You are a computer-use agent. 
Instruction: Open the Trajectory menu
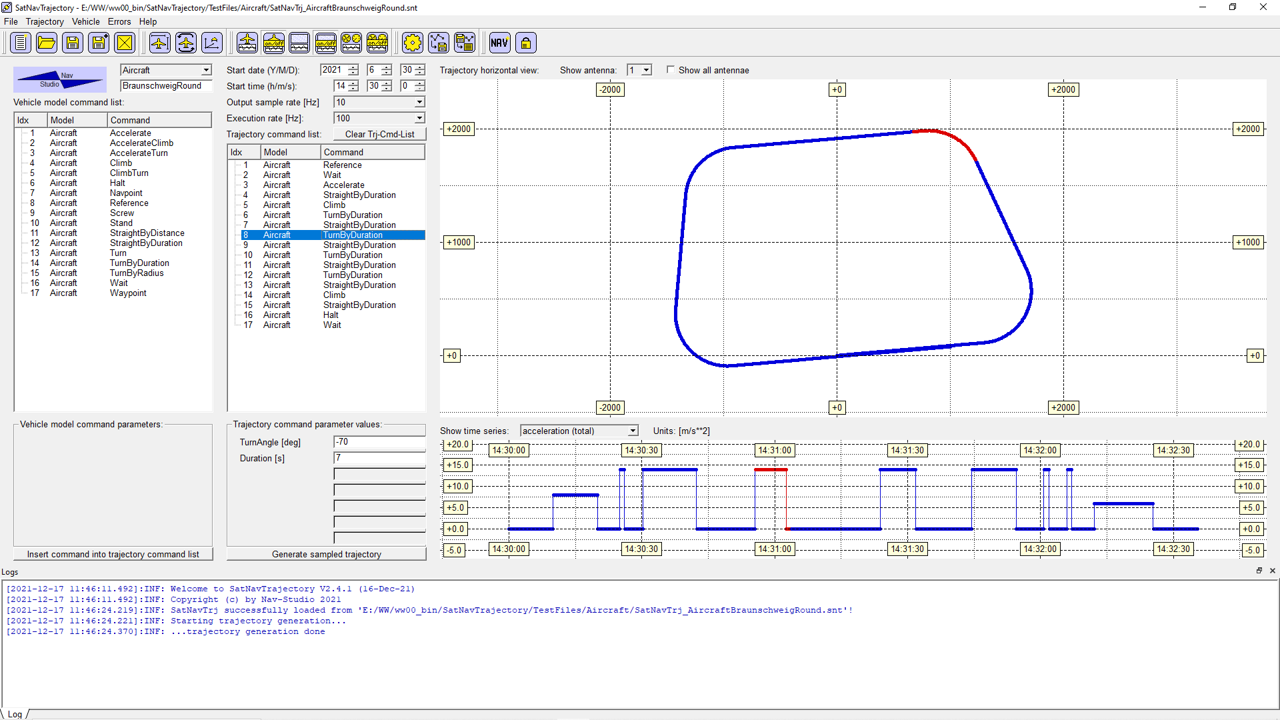(x=44, y=21)
